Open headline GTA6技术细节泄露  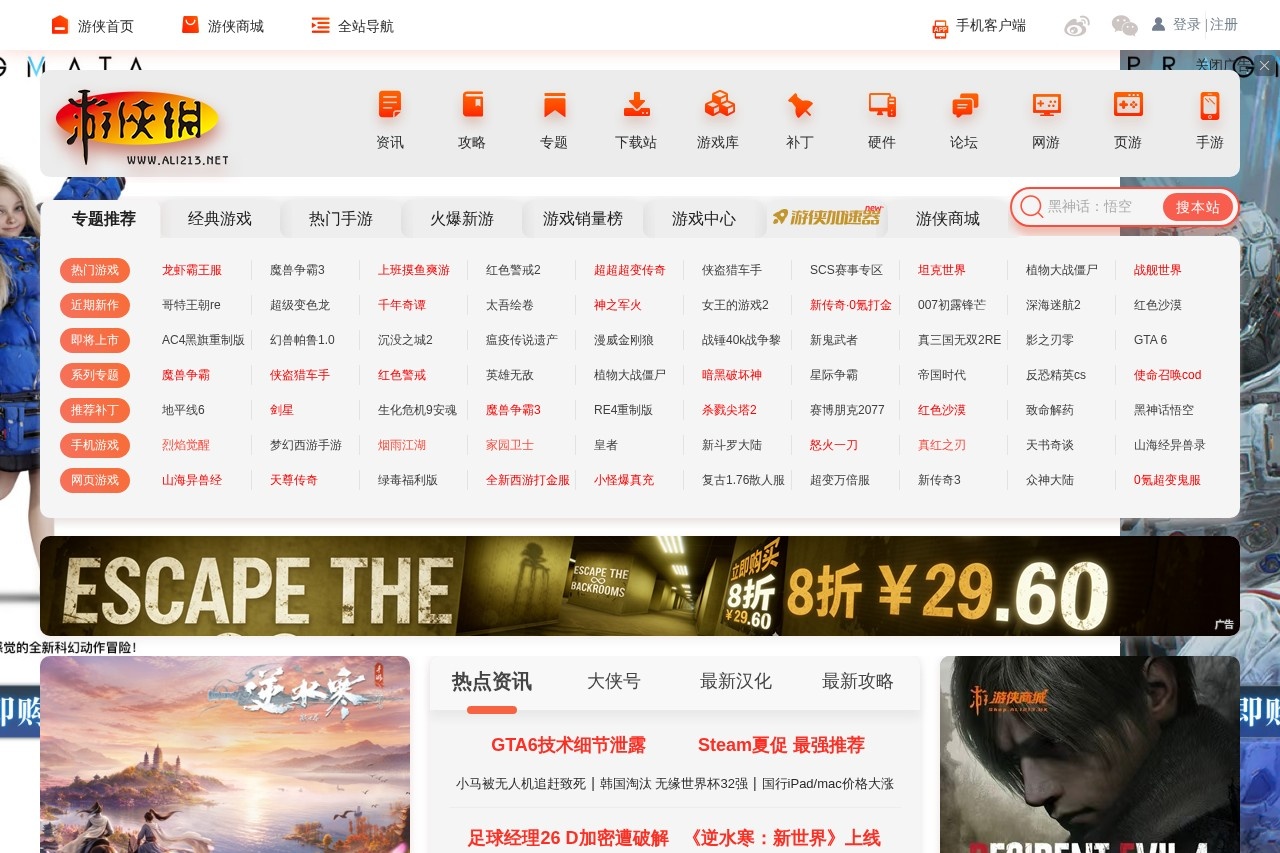[568, 745]
